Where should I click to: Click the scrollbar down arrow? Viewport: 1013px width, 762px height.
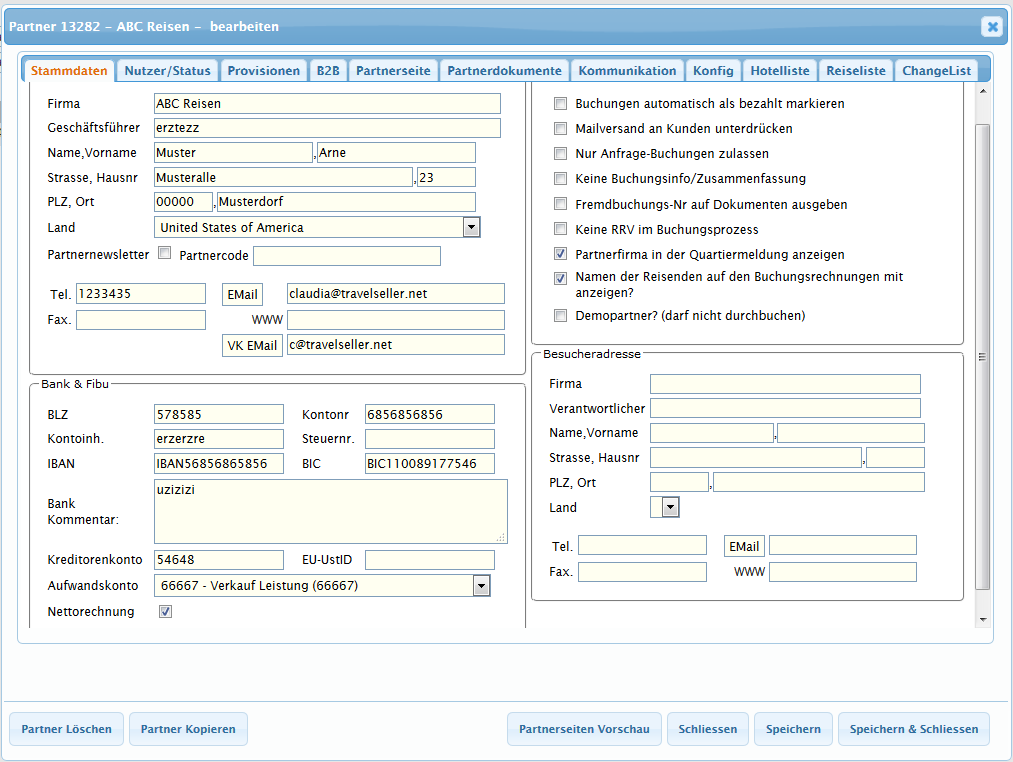[x=983, y=620]
